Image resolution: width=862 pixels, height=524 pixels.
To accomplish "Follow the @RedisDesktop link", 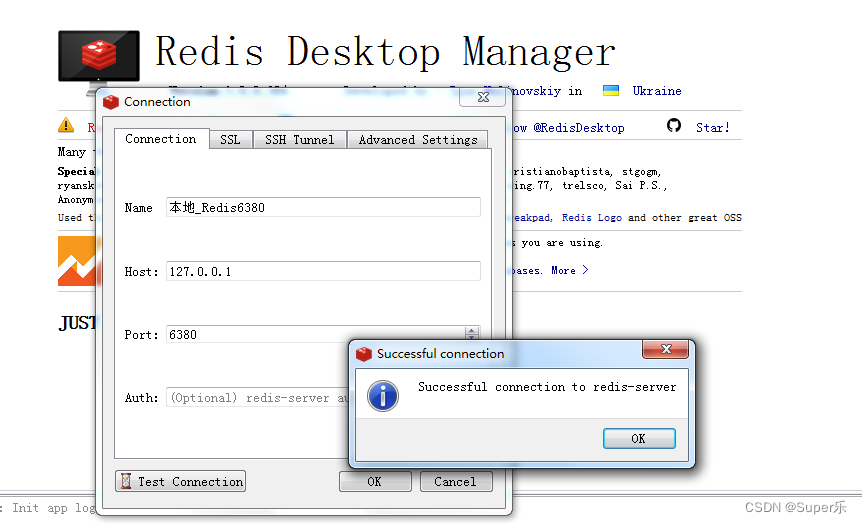I will (578, 128).
